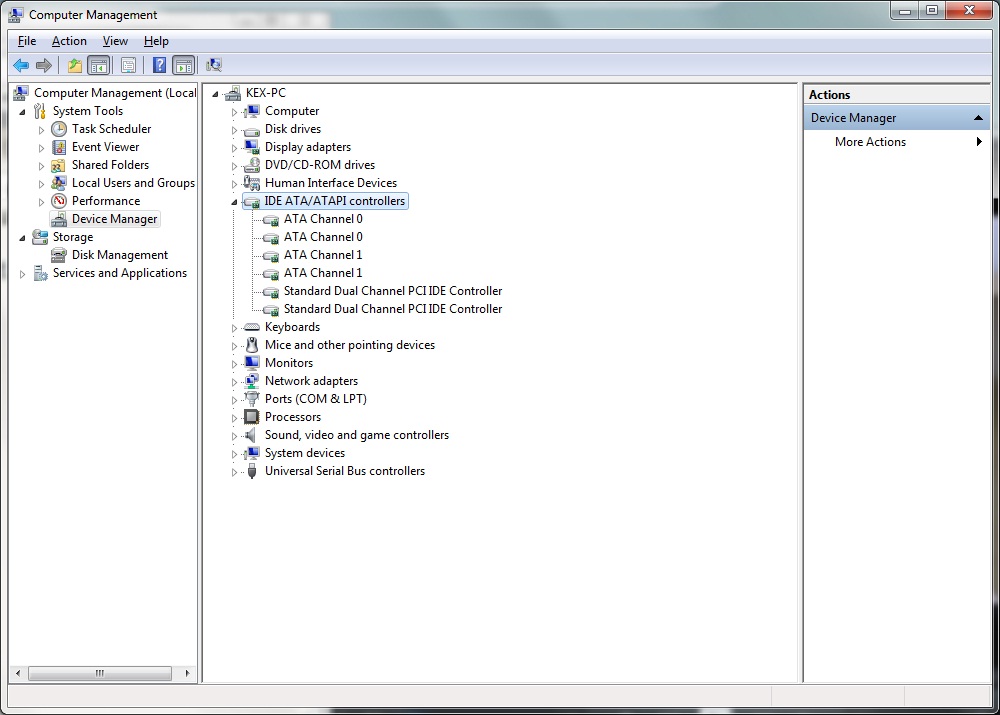Click the Performance icon
Image resolution: width=1000 pixels, height=715 pixels.
click(59, 201)
